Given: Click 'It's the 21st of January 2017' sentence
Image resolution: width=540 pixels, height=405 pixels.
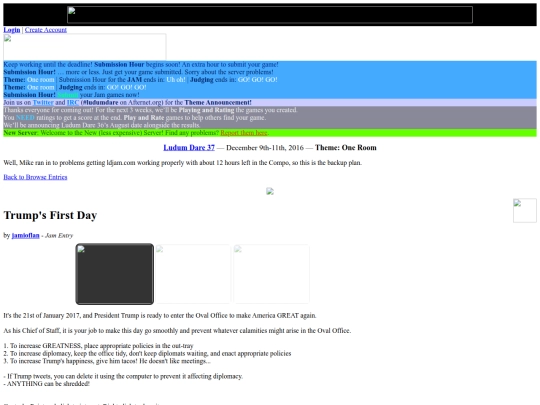Looking at the screenshot, I should pos(160,315).
